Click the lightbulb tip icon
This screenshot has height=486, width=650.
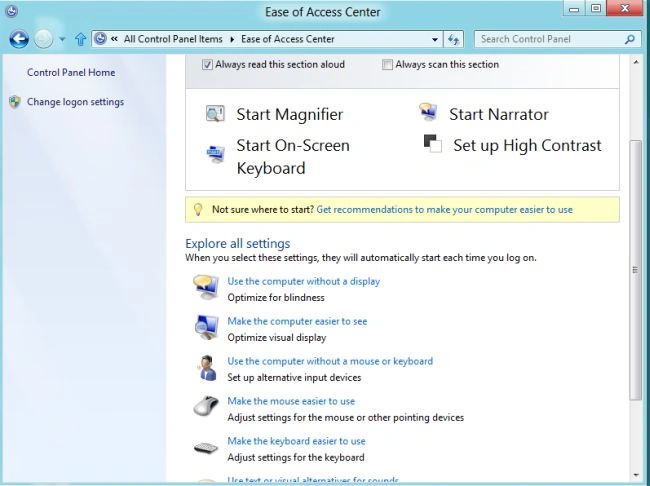(198, 209)
